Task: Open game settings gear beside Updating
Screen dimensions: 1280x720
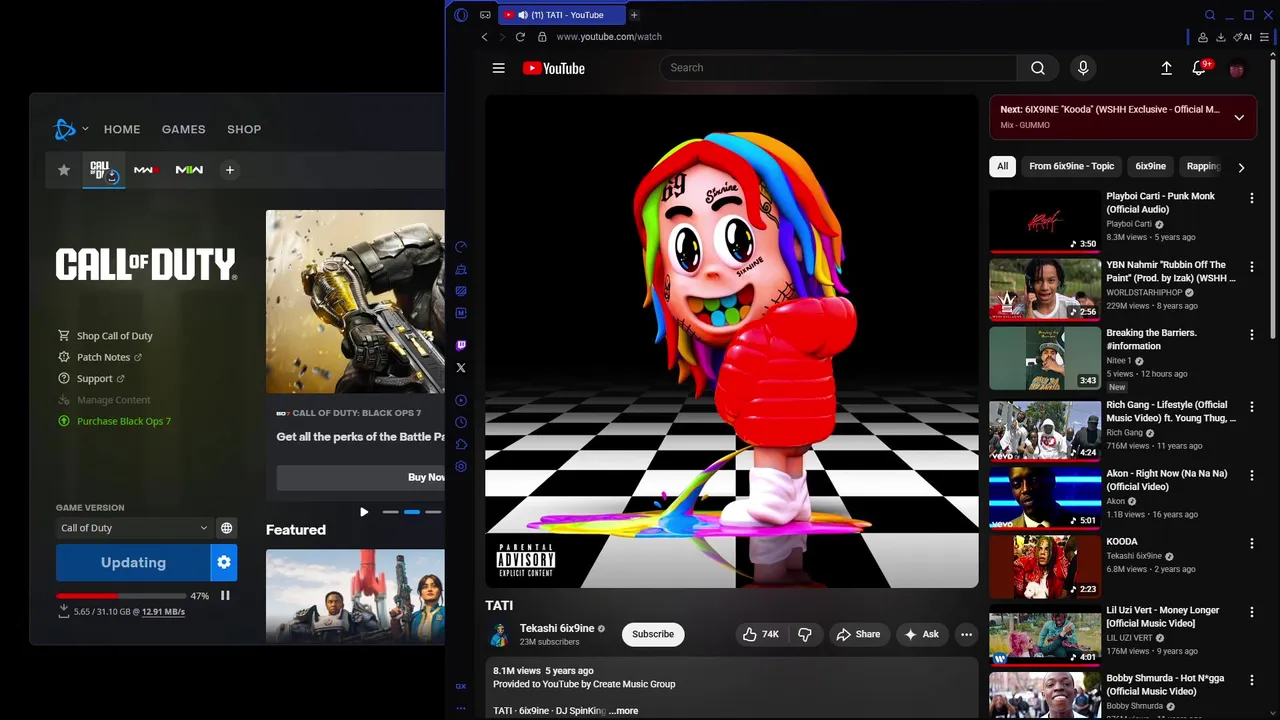Action: (224, 563)
